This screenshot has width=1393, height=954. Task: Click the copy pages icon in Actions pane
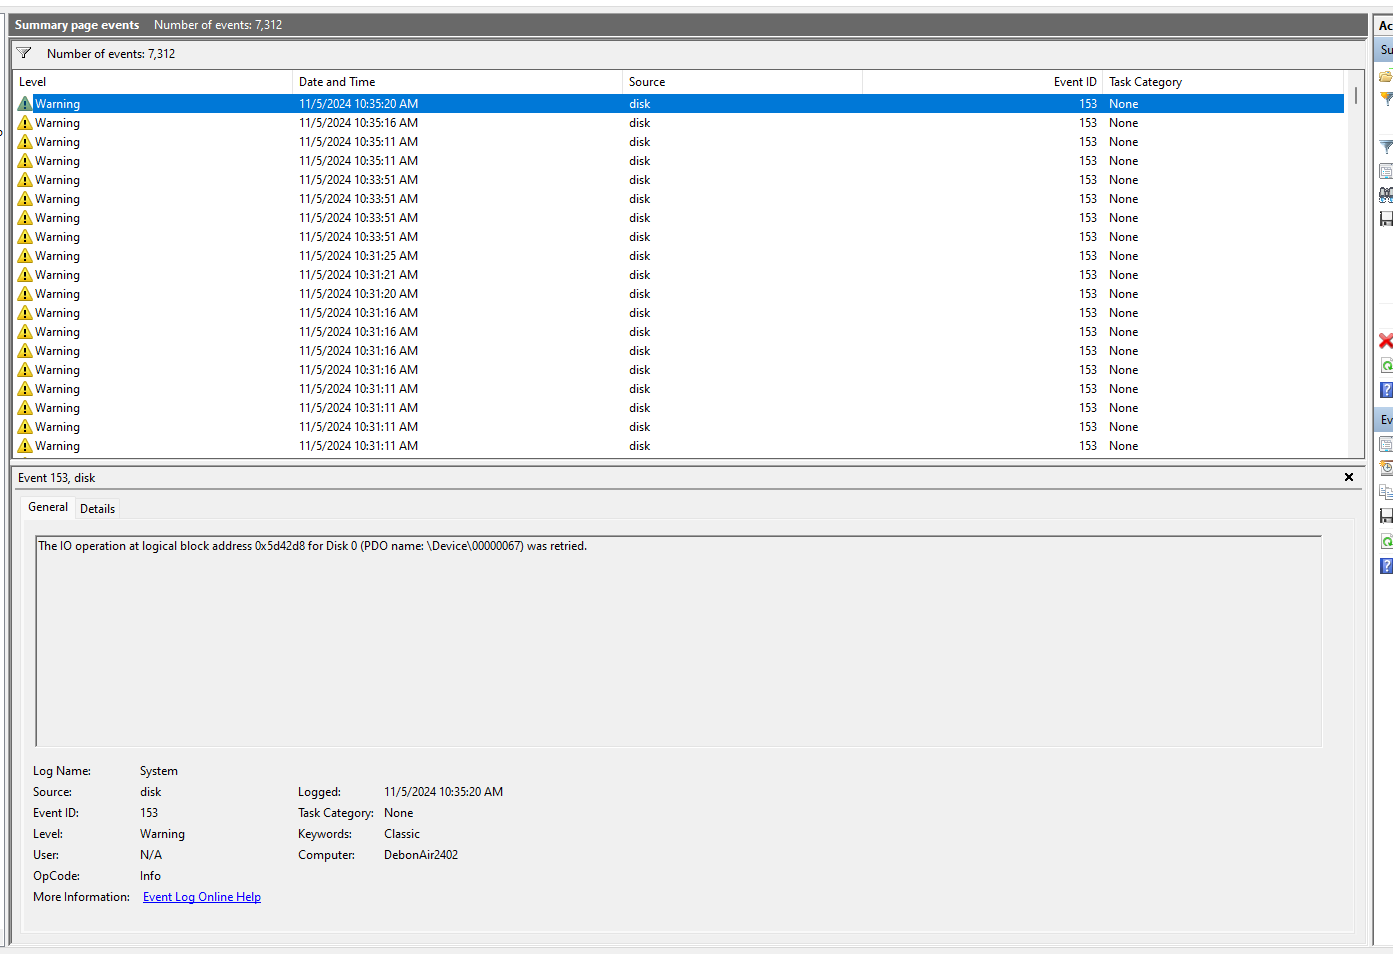[1386, 491]
